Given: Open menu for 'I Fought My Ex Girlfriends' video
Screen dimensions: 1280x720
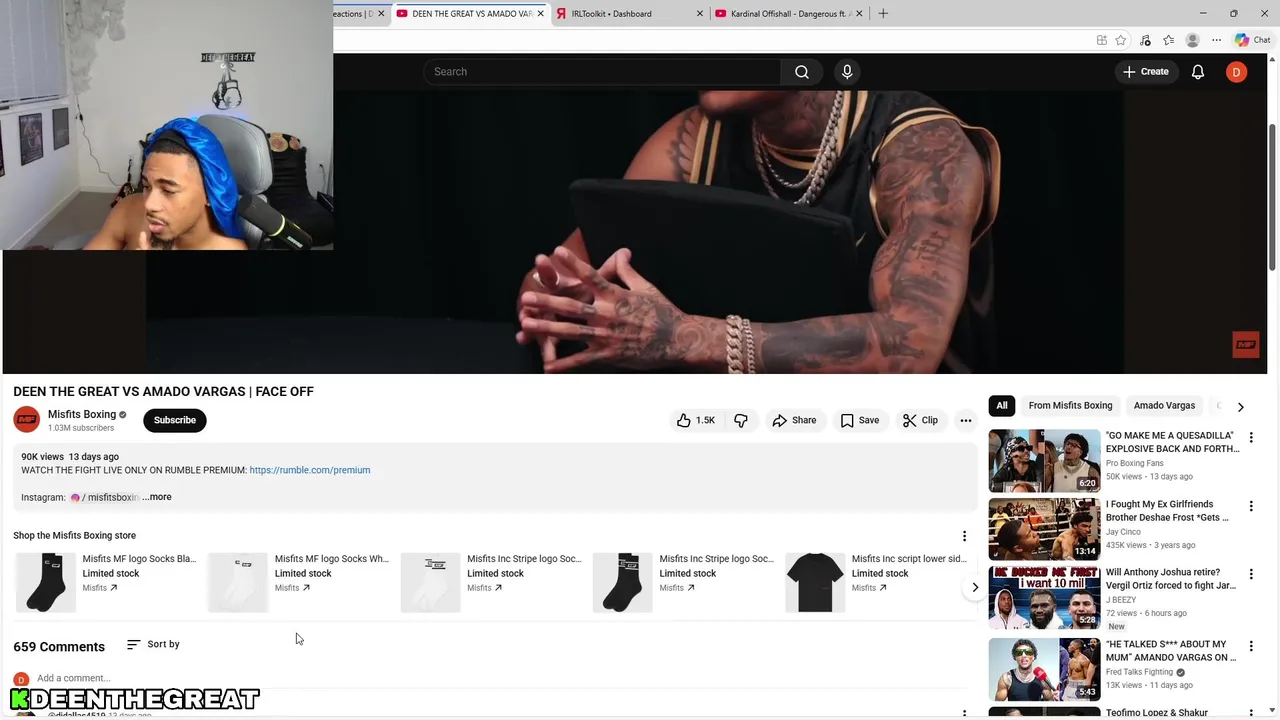Looking at the screenshot, I should tap(1250, 507).
